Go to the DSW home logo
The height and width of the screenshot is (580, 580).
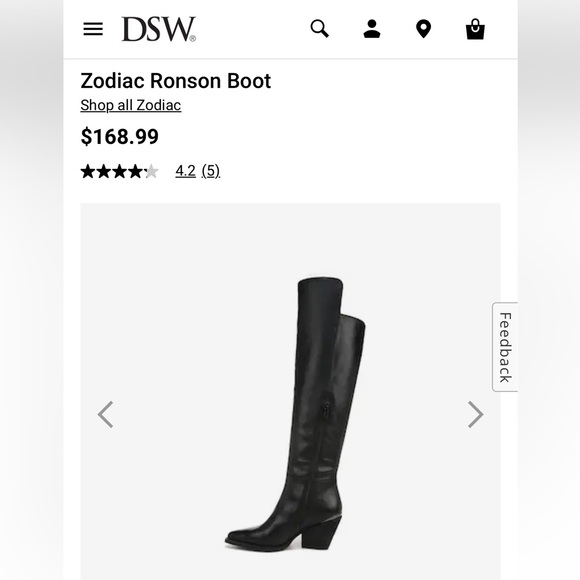point(159,29)
